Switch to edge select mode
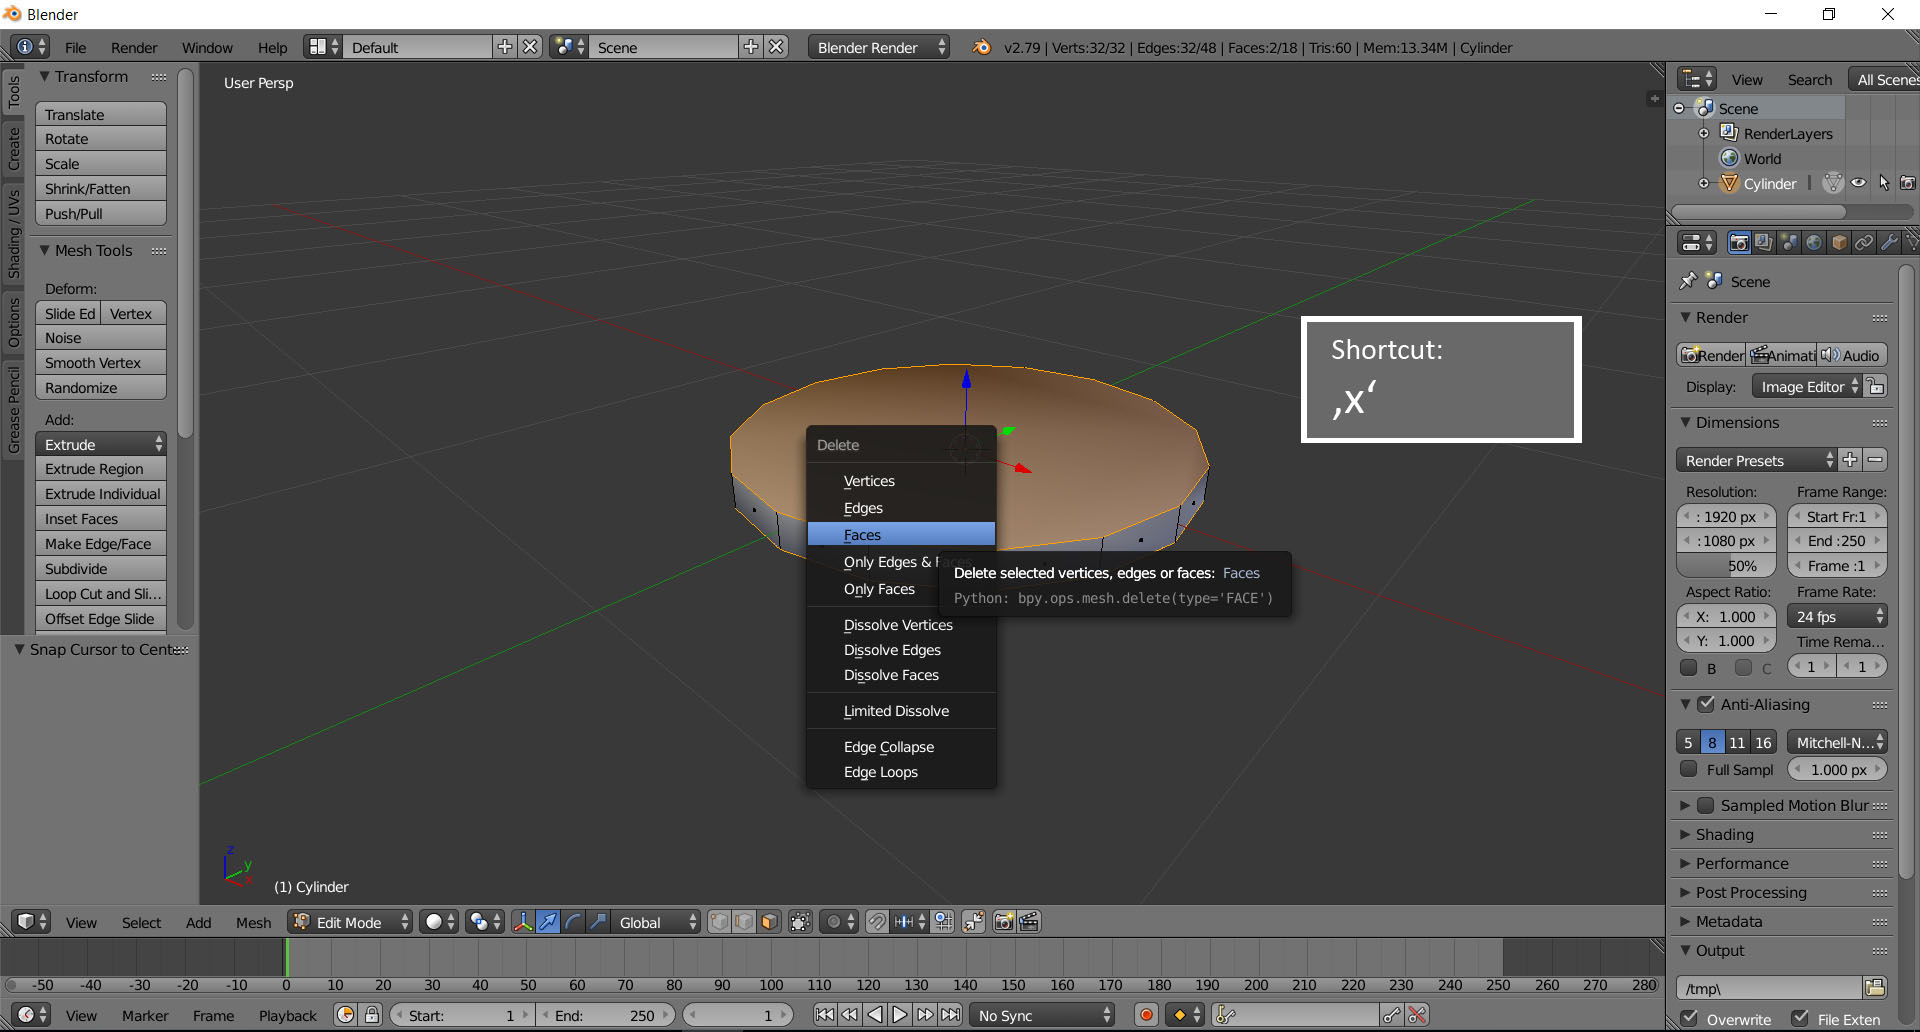Viewport: 1920px width, 1032px height. (744, 922)
